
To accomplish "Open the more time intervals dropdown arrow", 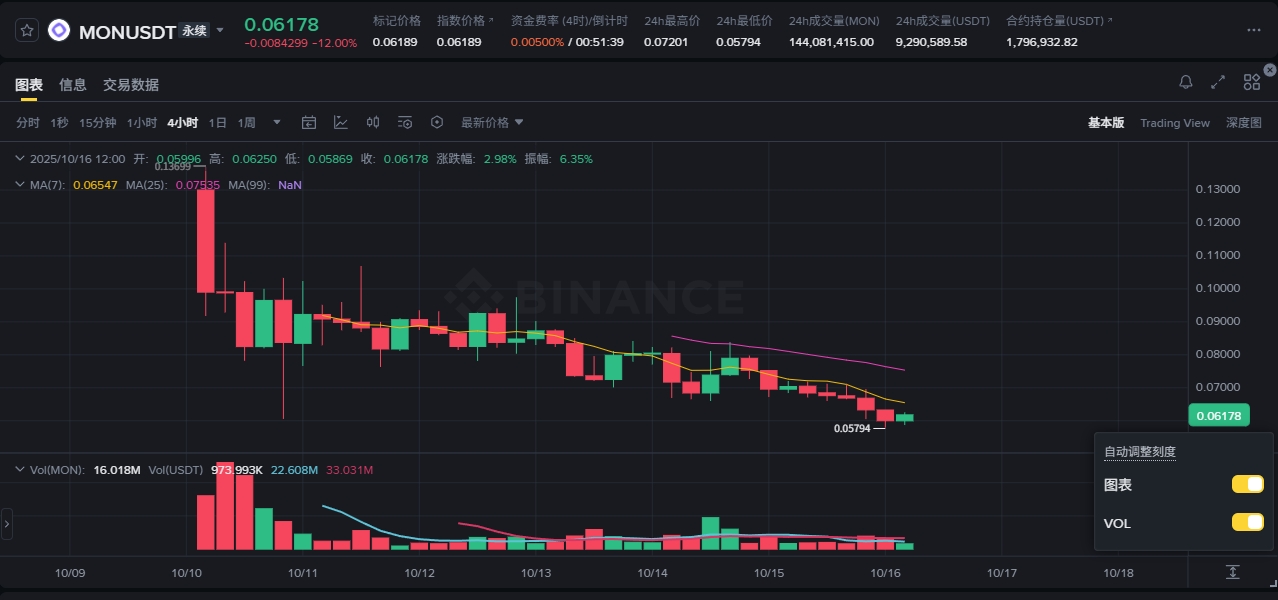I will pos(277,123).
